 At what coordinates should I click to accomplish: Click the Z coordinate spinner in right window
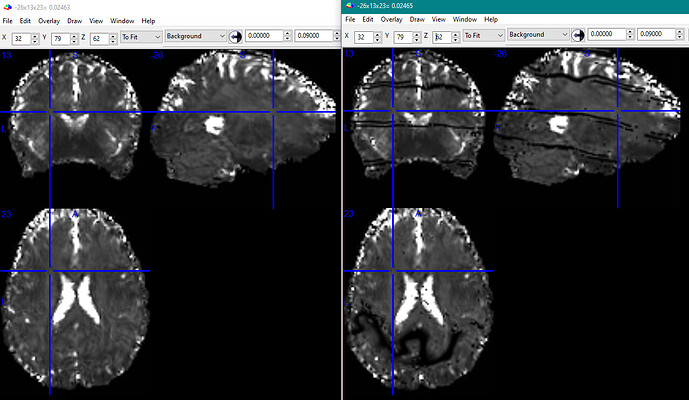456,37
